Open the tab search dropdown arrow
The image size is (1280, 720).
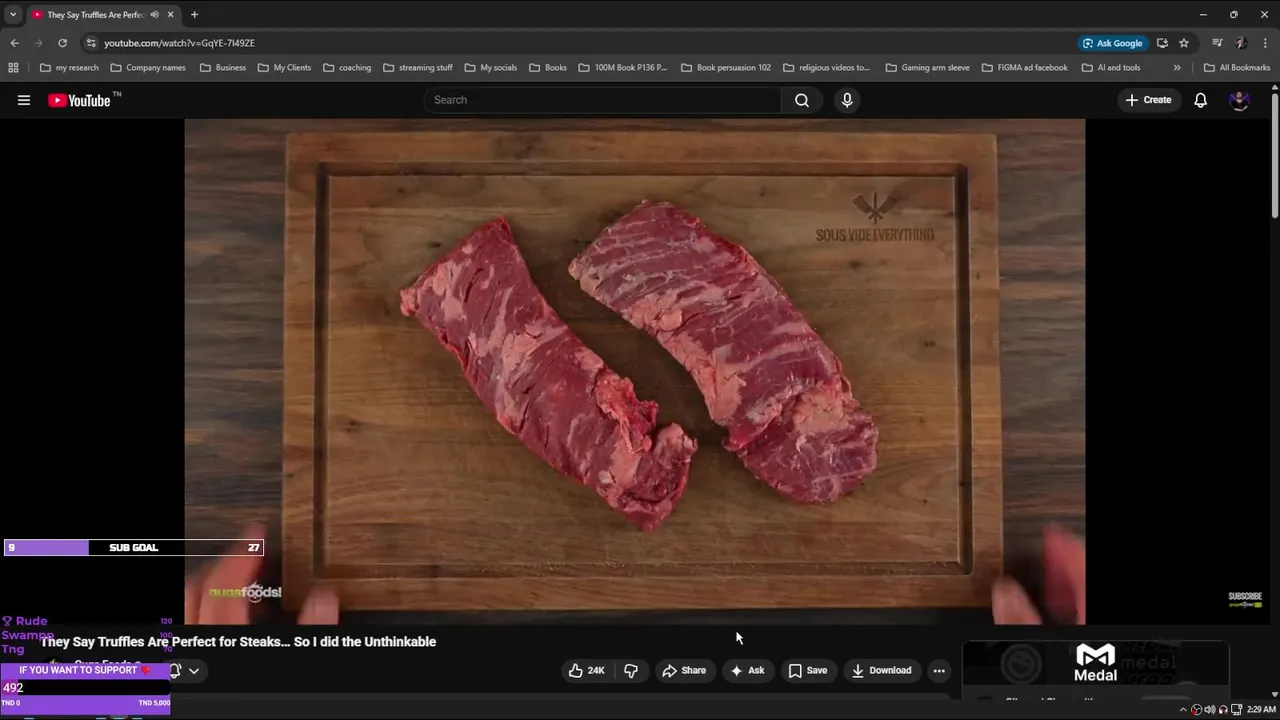[x=13, y=15]
